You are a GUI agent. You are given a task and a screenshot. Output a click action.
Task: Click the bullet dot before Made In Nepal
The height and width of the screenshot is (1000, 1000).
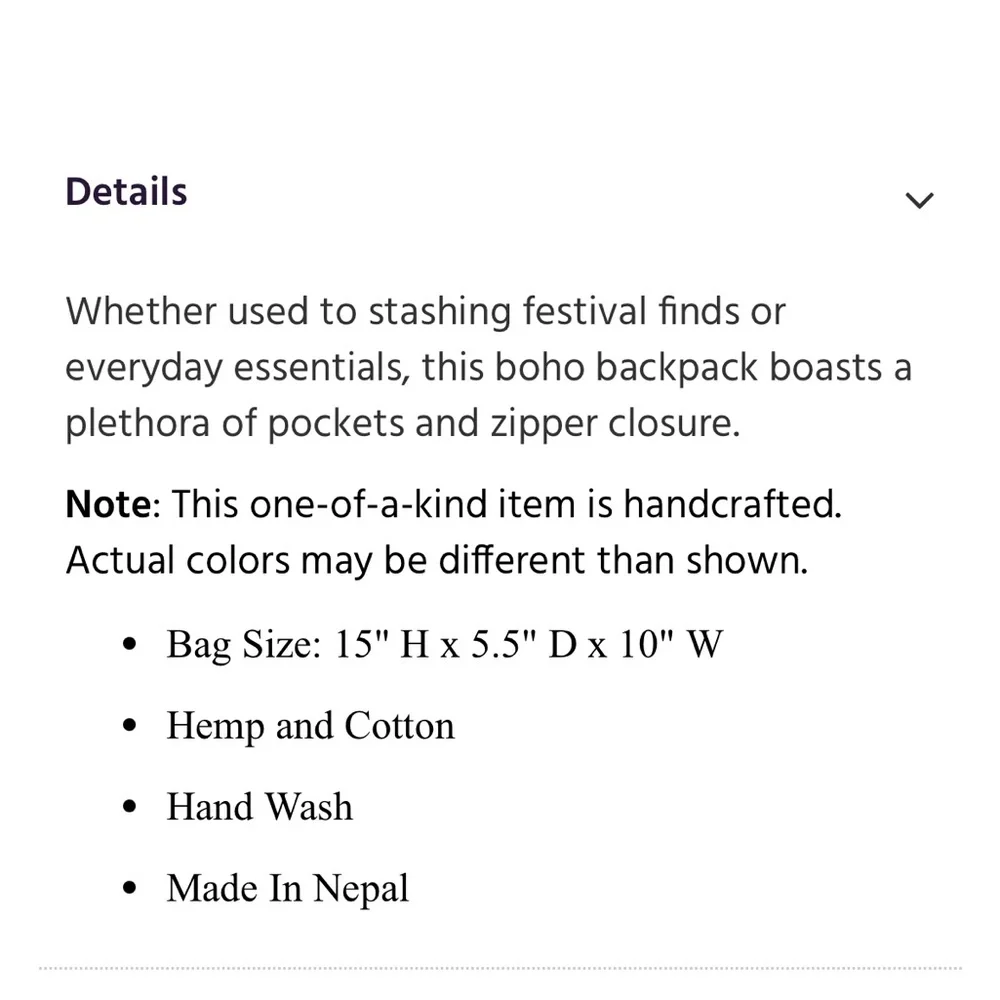pos(127,889)
